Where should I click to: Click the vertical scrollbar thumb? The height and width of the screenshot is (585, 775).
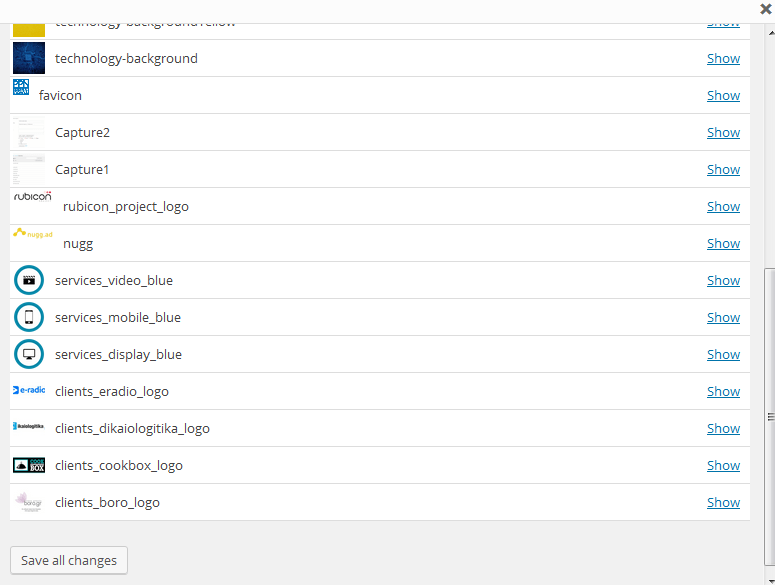pos(770,417)
